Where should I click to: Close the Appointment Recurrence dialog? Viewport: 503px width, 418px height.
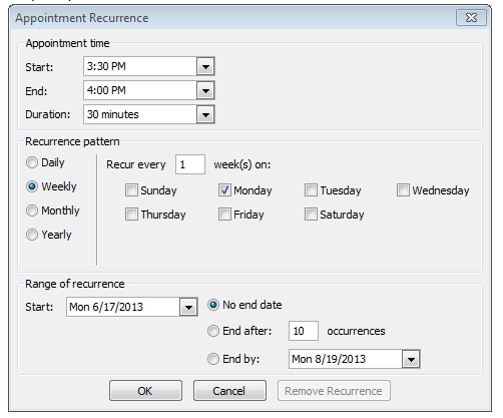(x=471, y=17)
